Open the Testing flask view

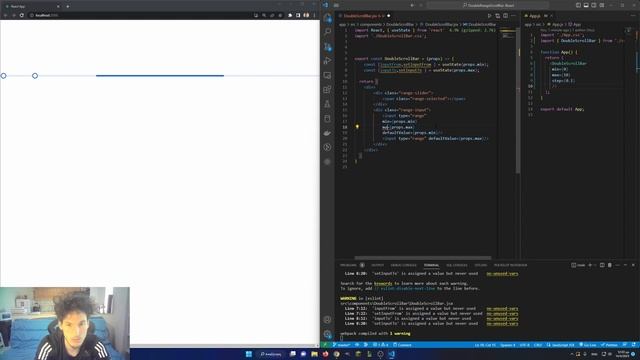coord(327,104)
